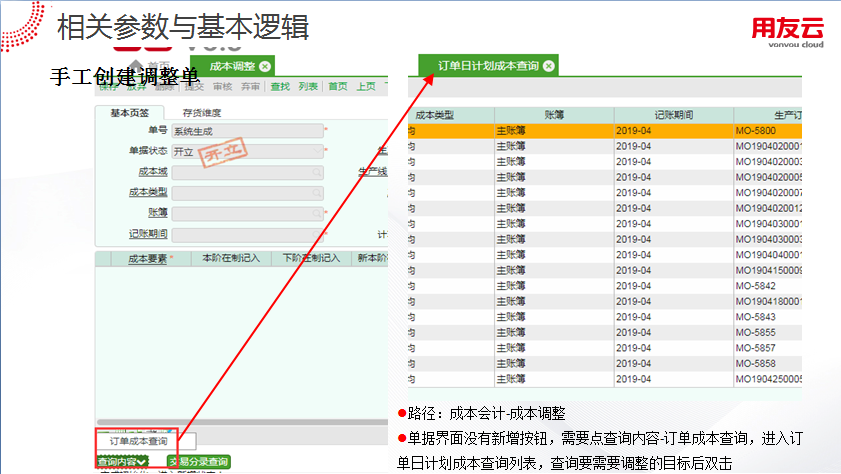Image resolution: width=841 pixels, height=474 pixels.
Task: Click the lookup icon in 成本类型 field
Action: [x=317, y=193]
